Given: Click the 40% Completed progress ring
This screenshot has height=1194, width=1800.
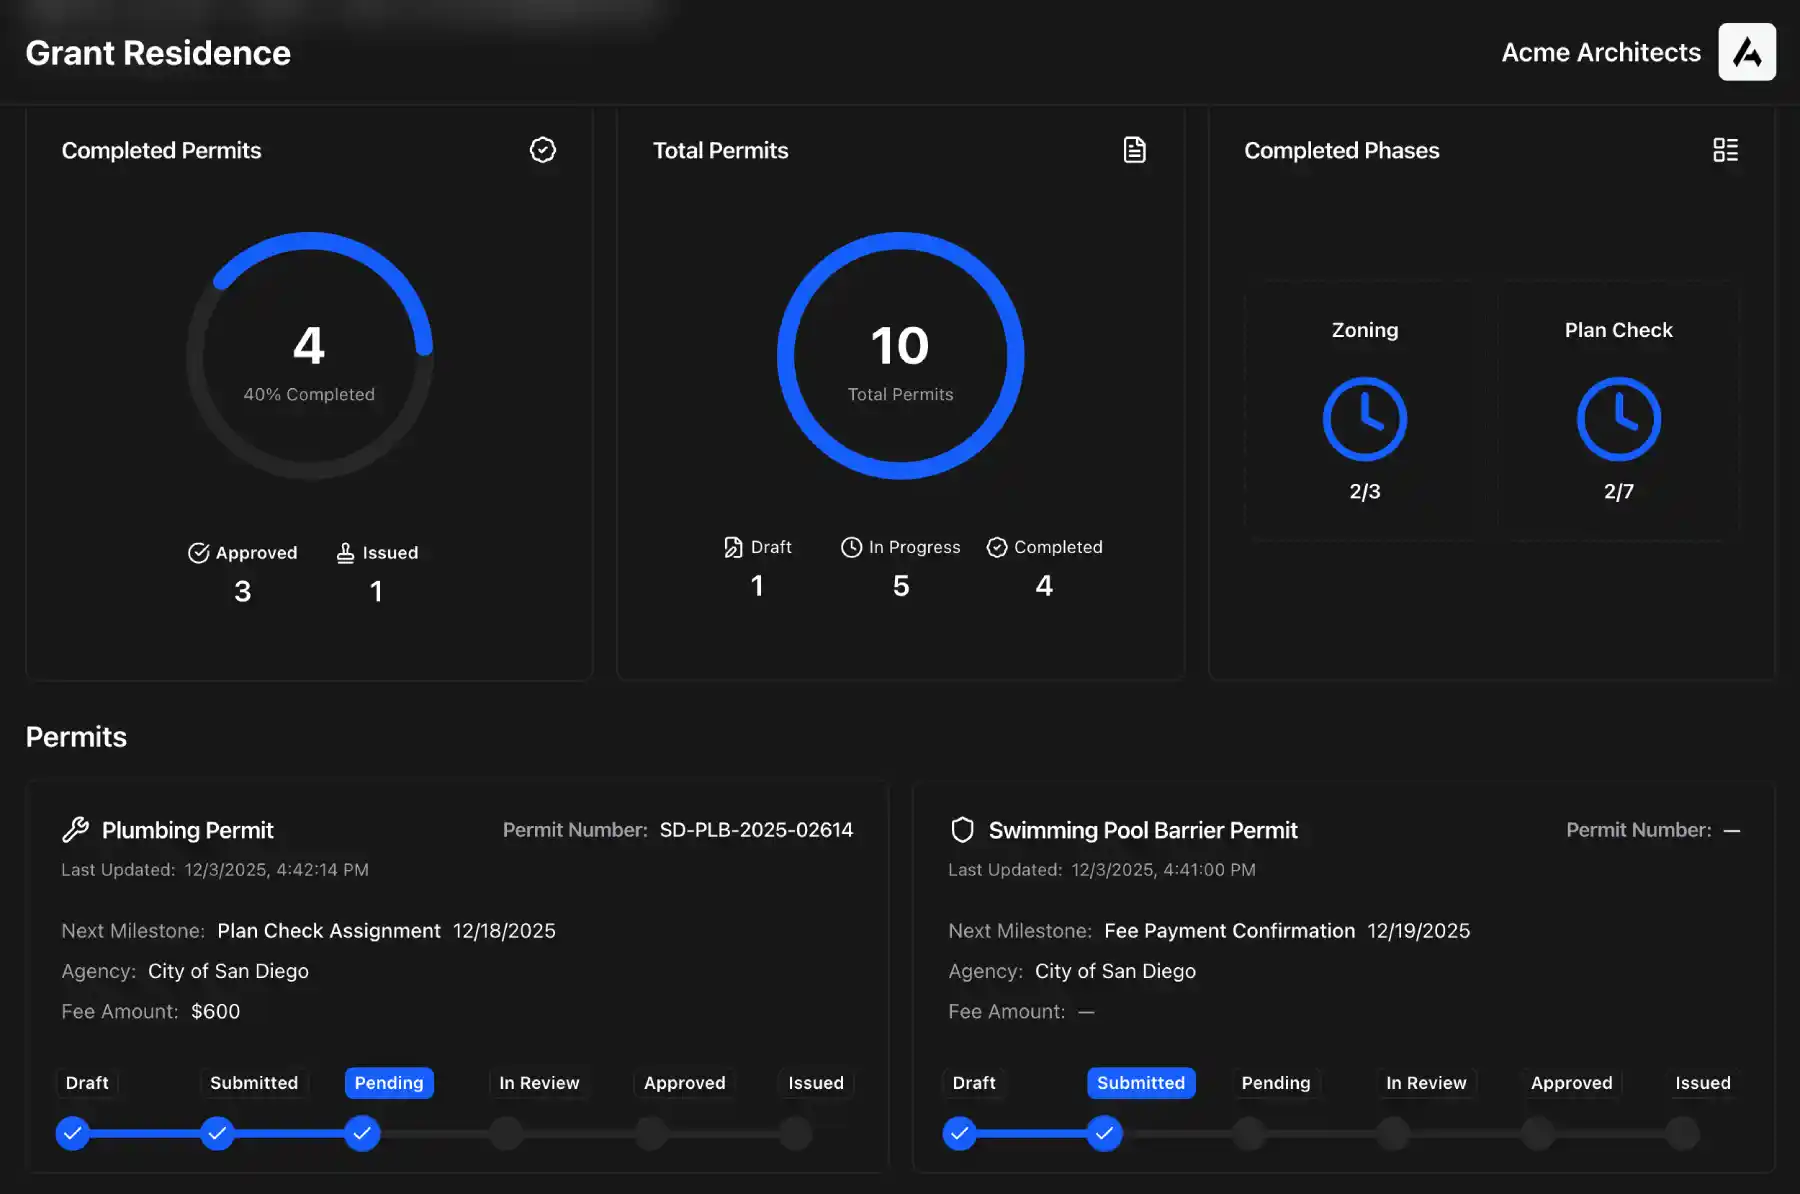Looking at the screenshot, I should [309, 355].
